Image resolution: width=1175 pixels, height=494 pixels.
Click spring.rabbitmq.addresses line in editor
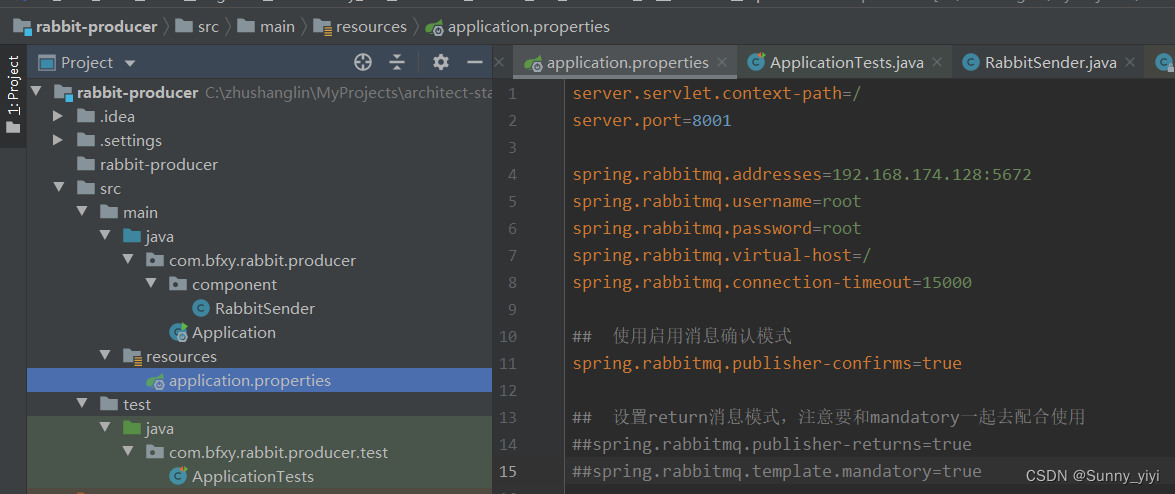(x=802, y=175)
